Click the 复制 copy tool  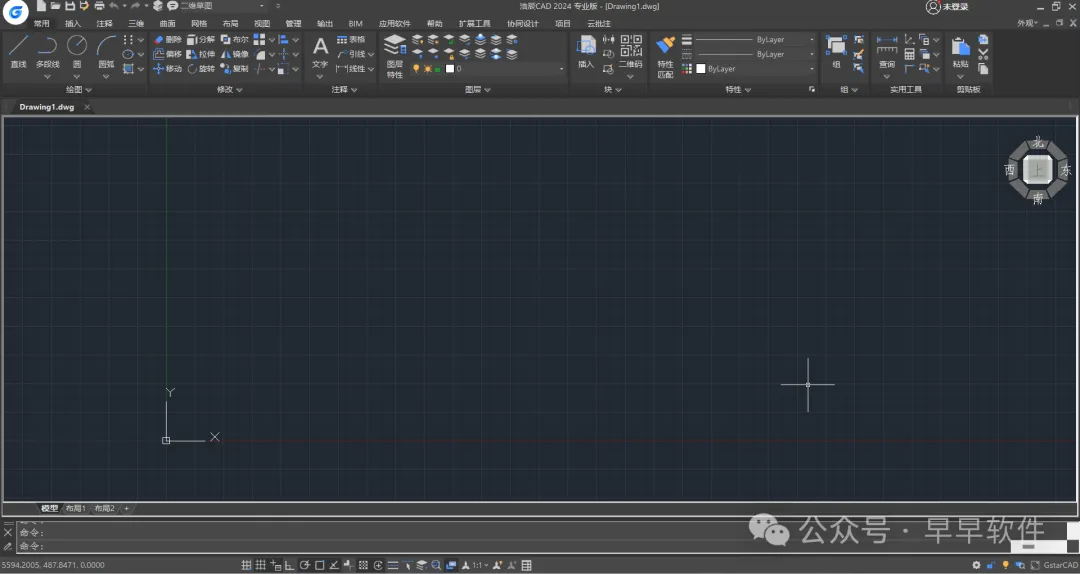[235, 69]
